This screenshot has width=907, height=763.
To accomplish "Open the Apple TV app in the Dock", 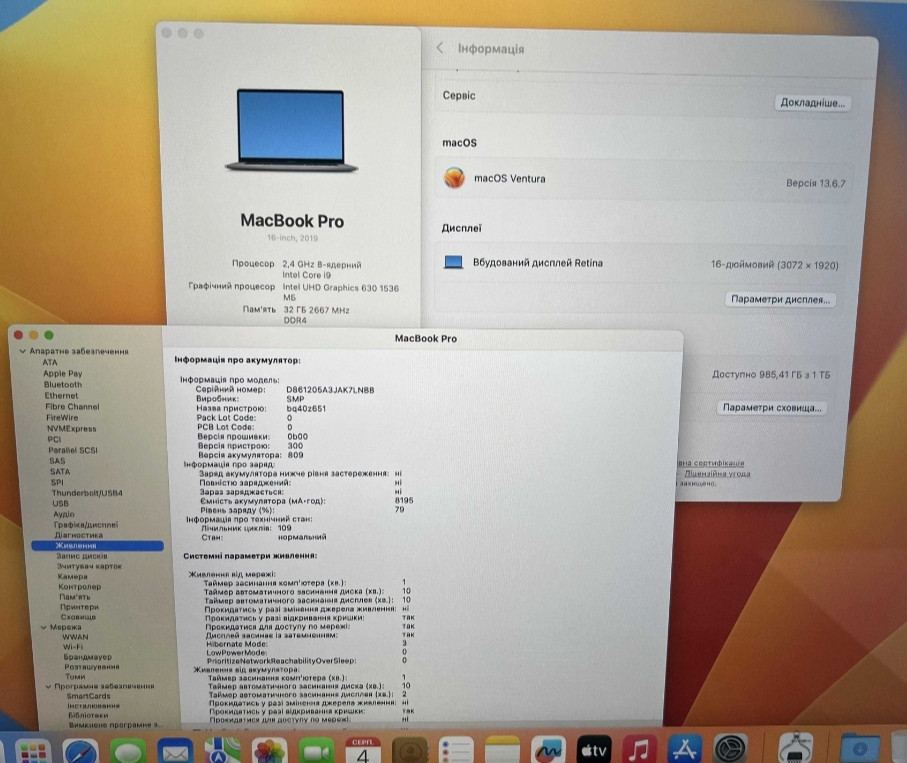I will pyautogui.click(x=593, y=749).
